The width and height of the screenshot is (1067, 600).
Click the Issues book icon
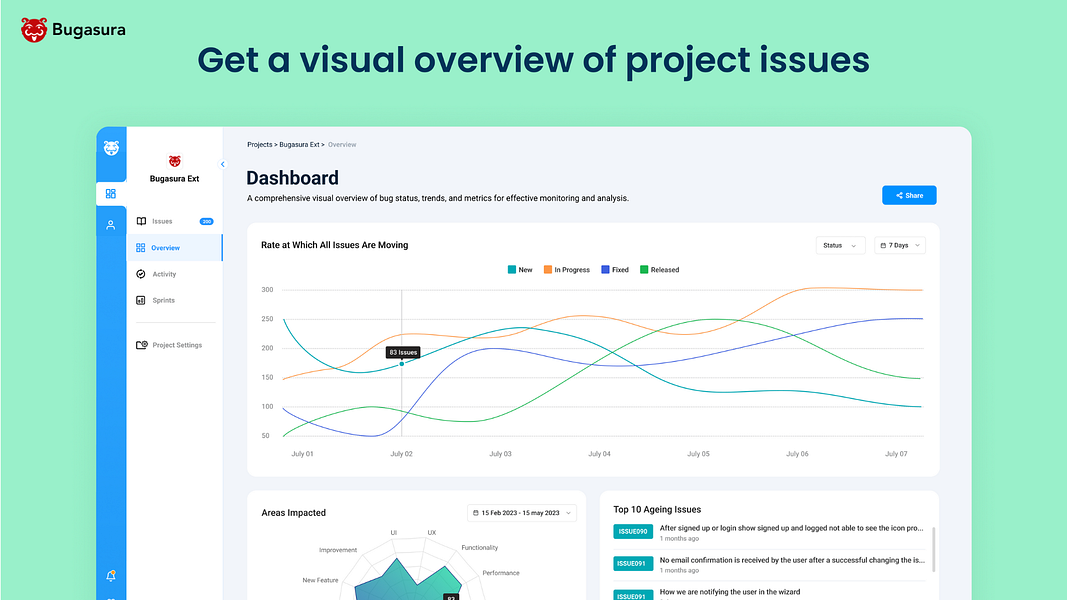click(141, 221)
